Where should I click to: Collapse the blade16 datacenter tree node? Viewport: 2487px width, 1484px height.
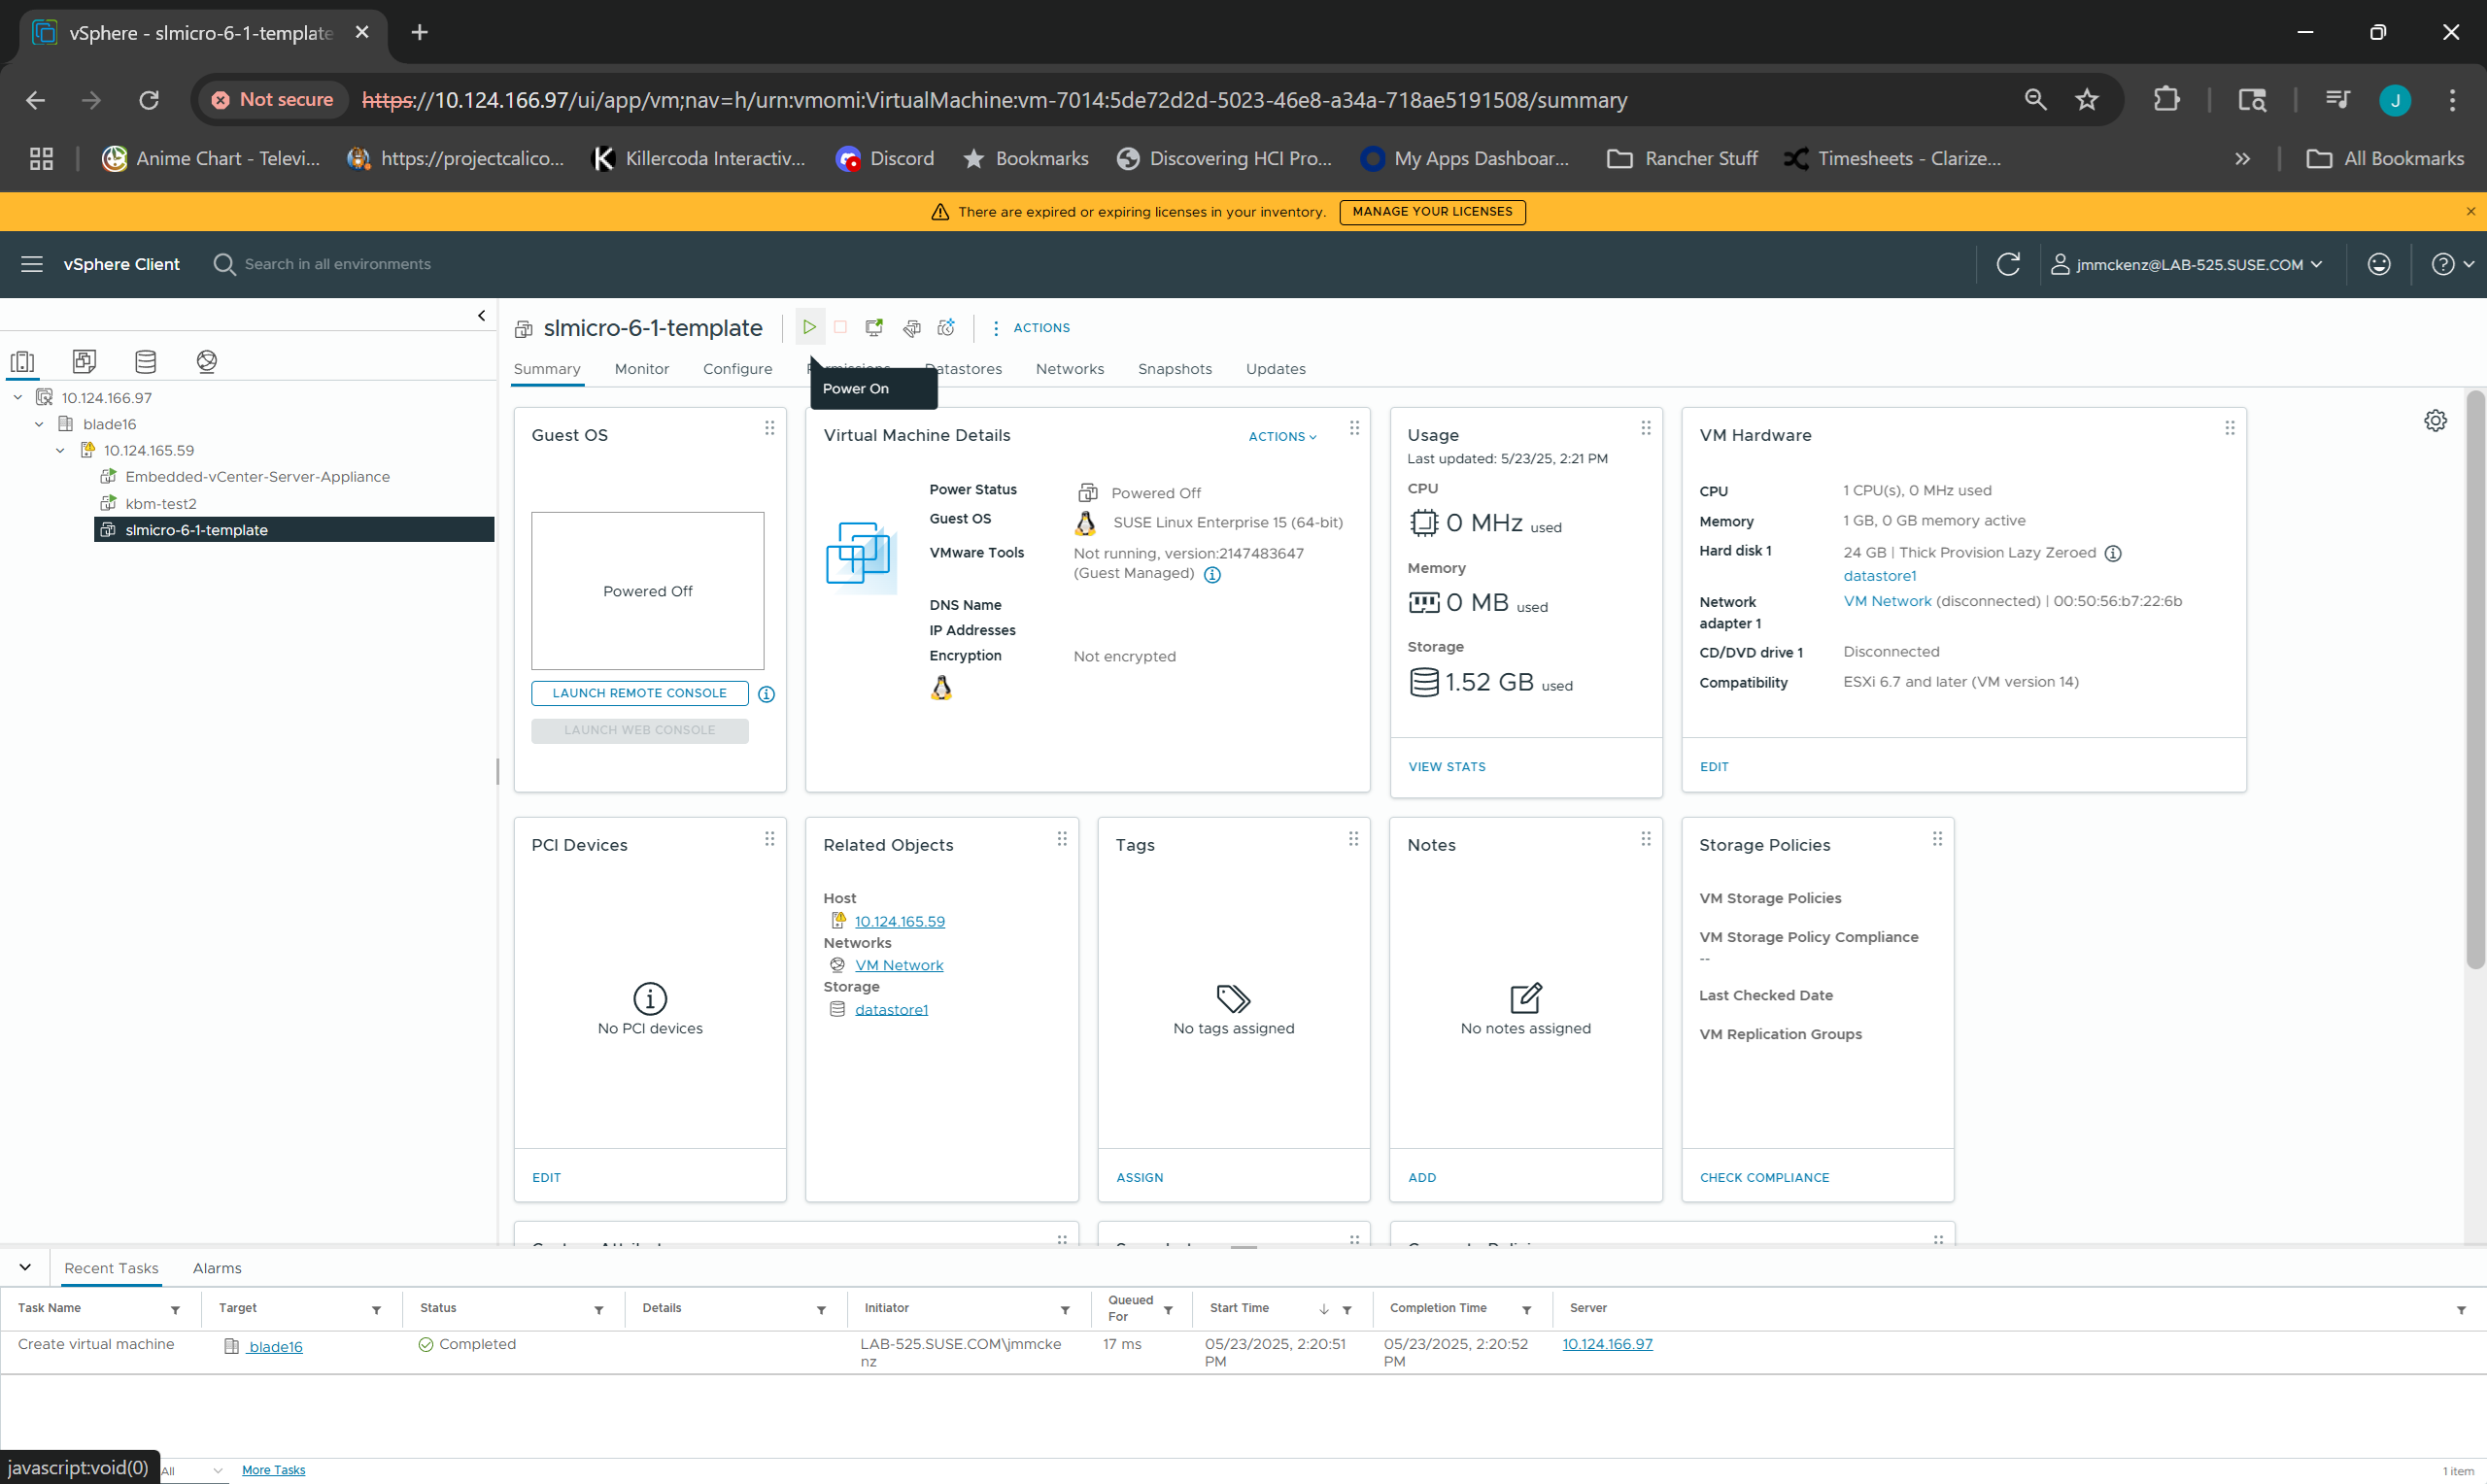[39, 424]
